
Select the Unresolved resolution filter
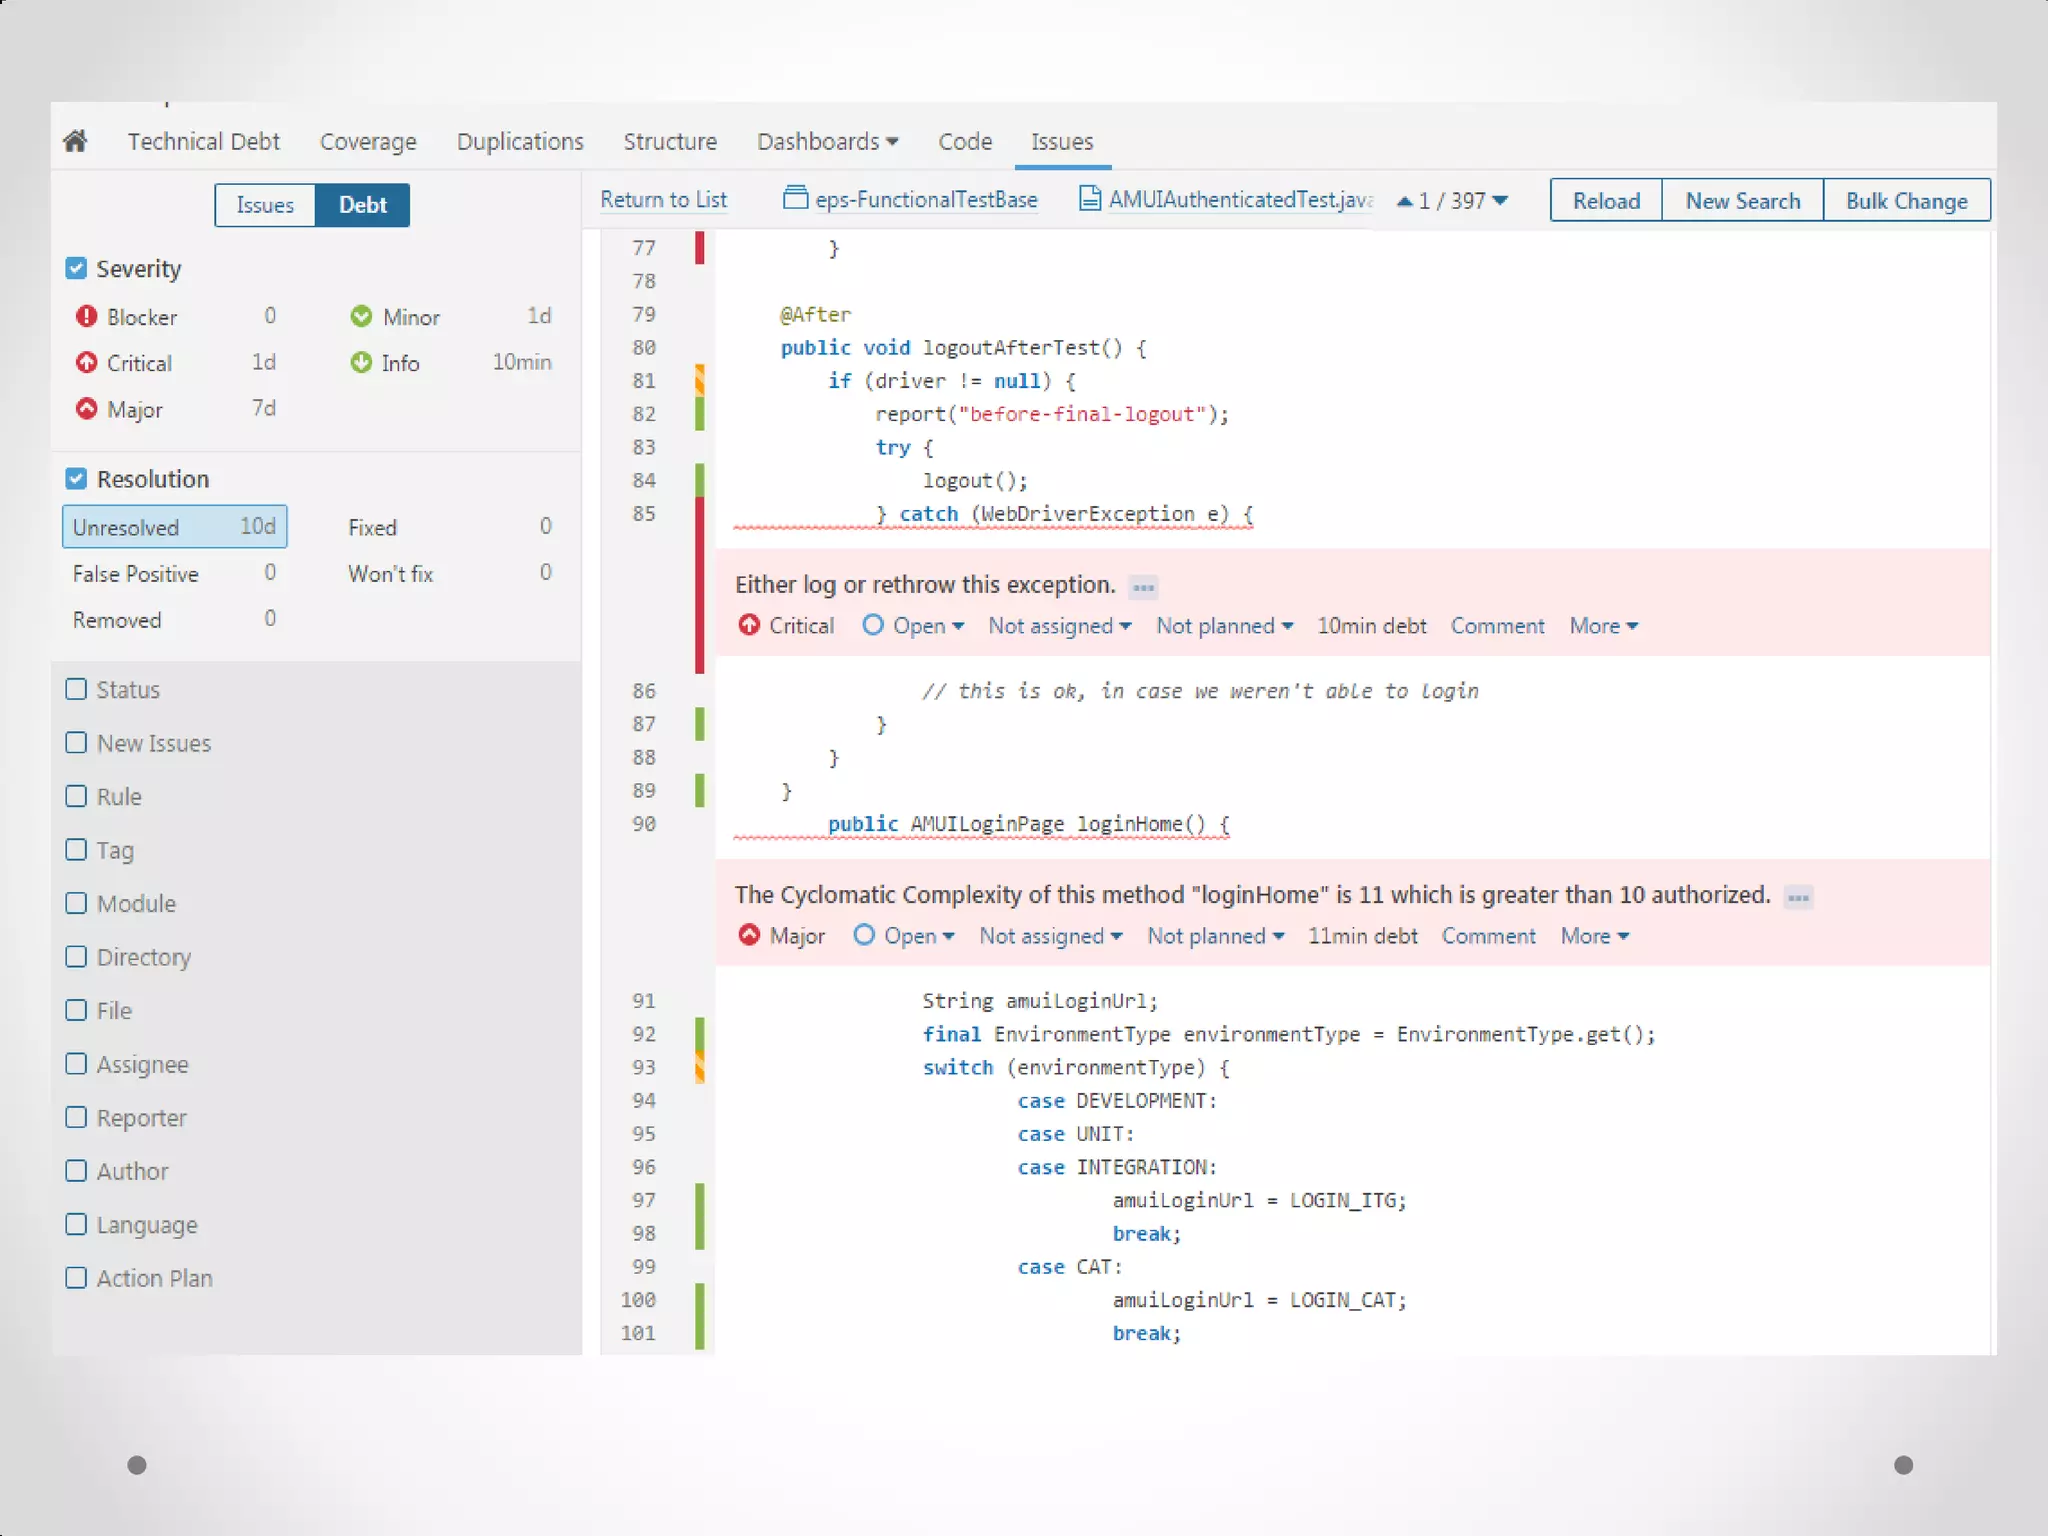tap(174, 527)
